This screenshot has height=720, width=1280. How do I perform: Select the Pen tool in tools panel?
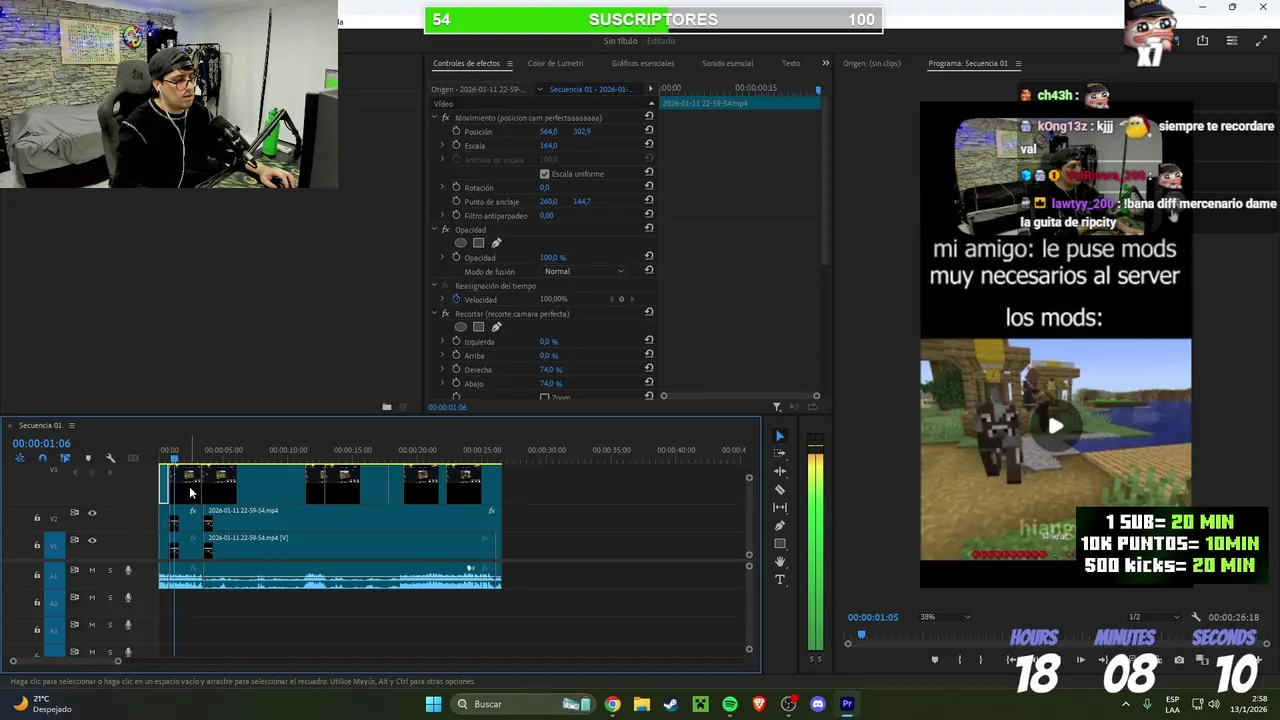pyautogui.click(x=780, y=526)
